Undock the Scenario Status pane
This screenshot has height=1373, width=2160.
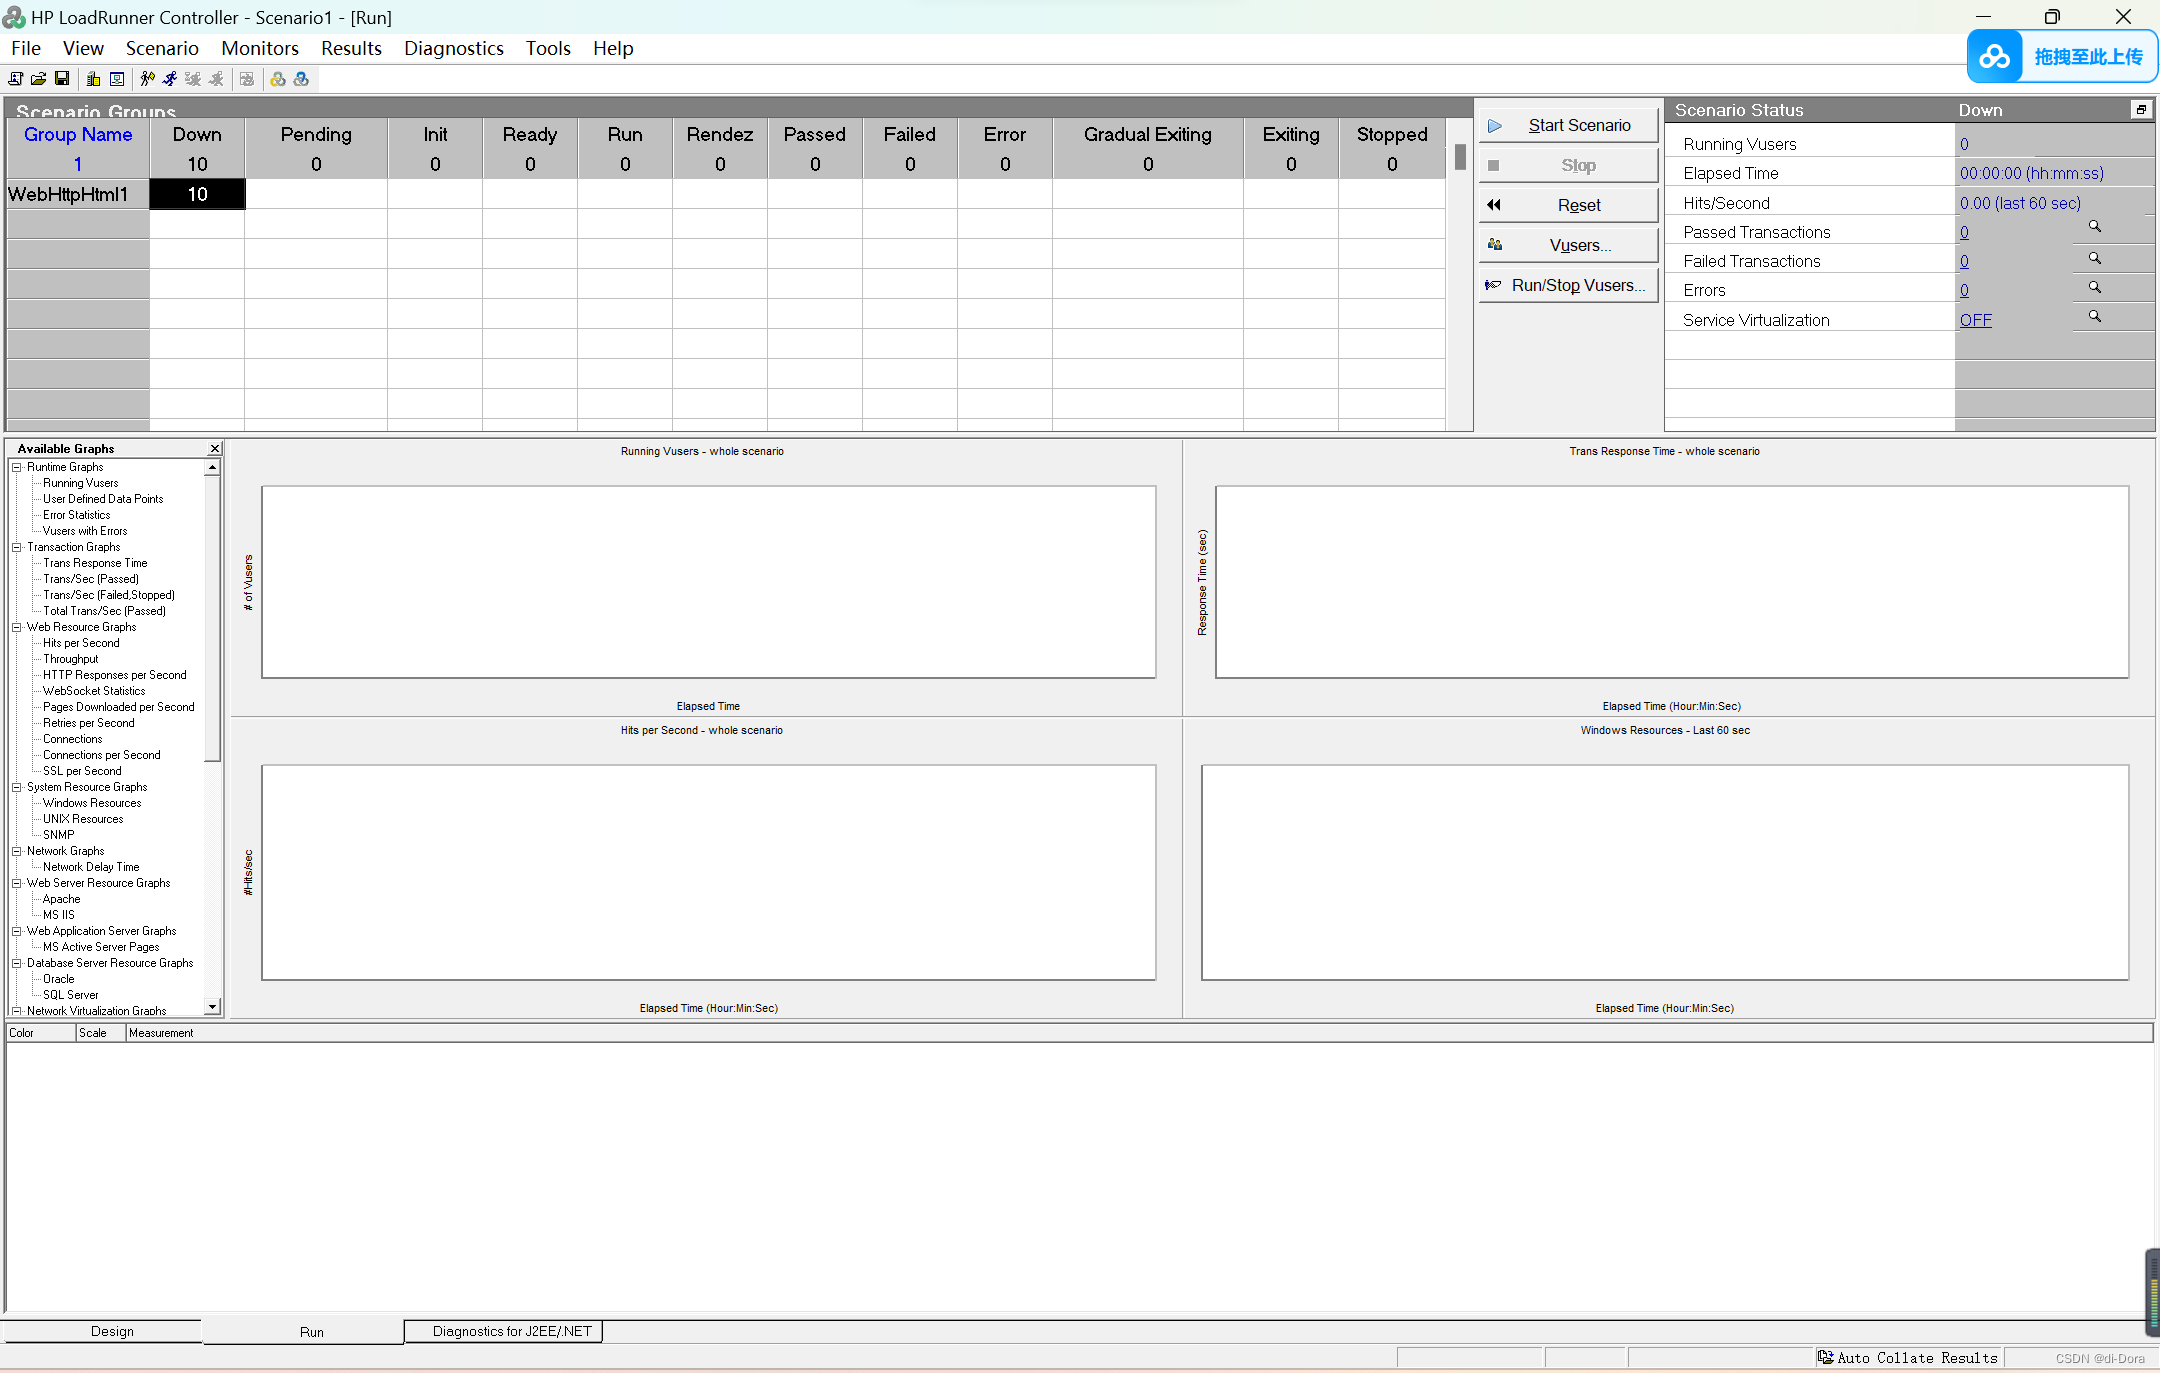tap(2140, 110)
